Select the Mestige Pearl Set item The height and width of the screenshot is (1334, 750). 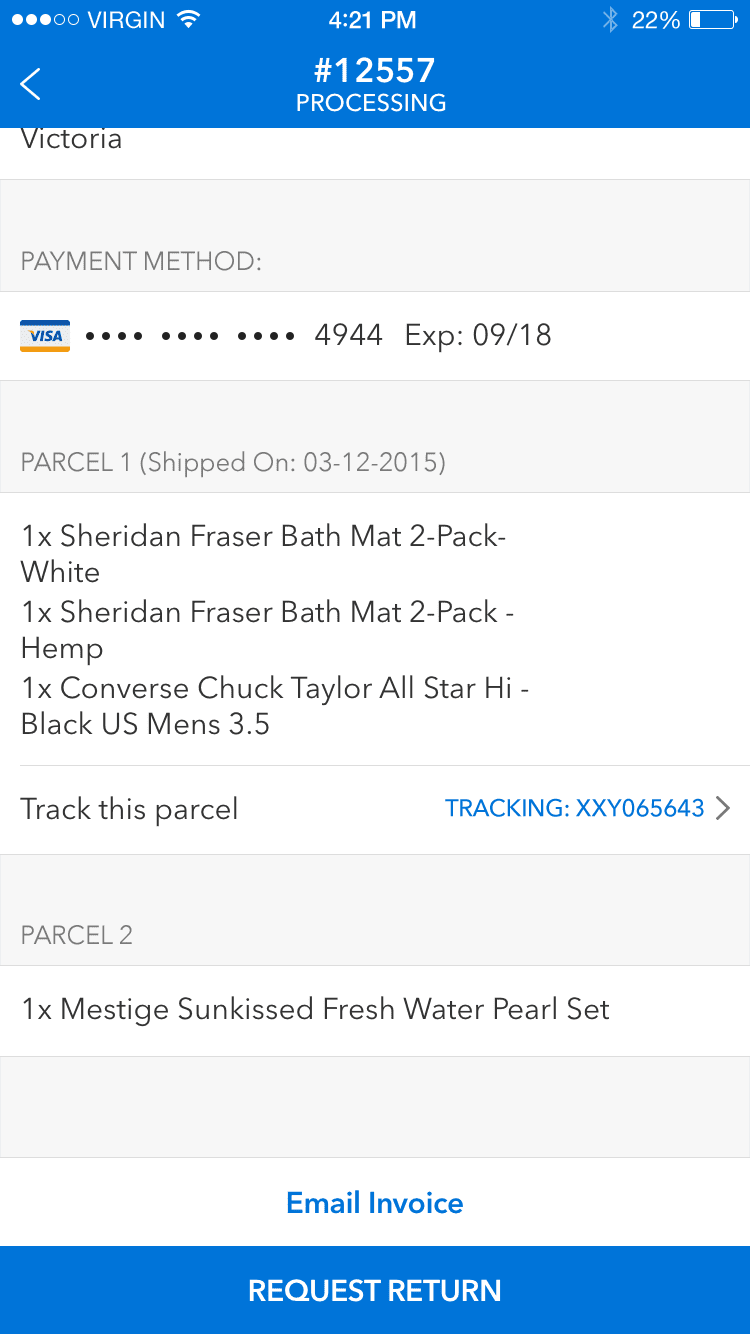315,1010
